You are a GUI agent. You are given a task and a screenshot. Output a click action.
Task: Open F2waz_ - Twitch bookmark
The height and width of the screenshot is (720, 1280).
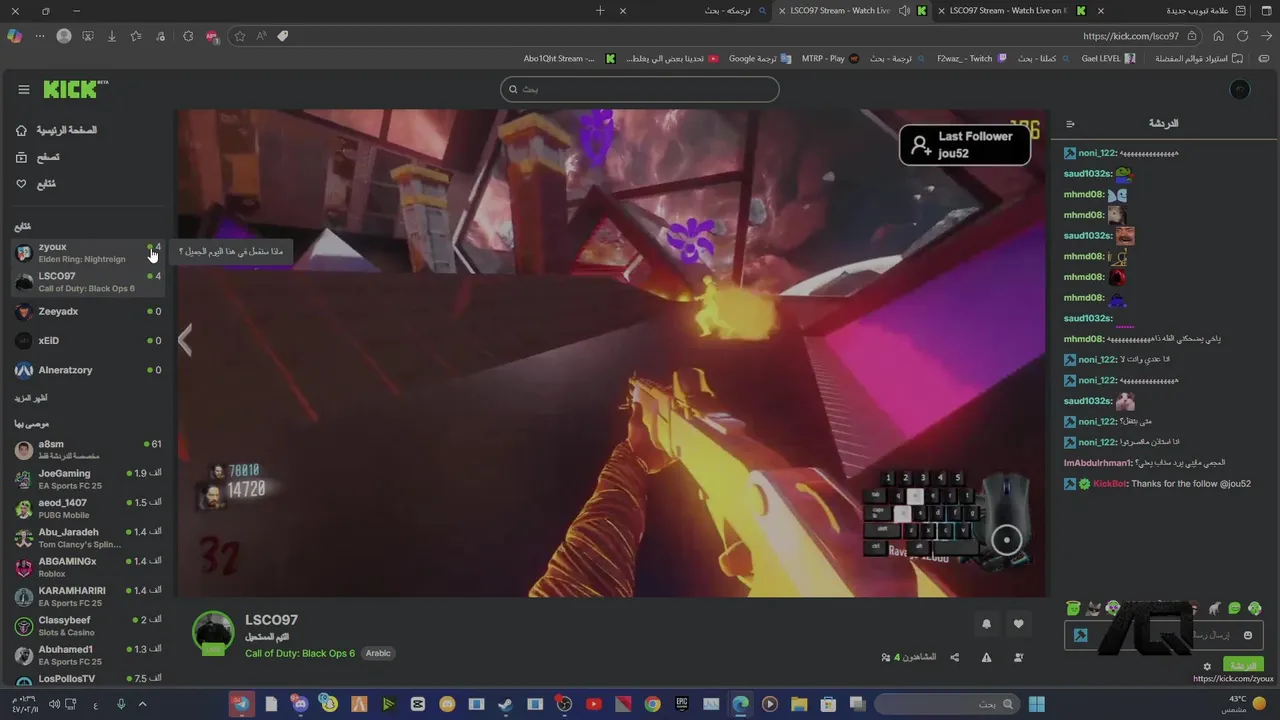(972, 59)
